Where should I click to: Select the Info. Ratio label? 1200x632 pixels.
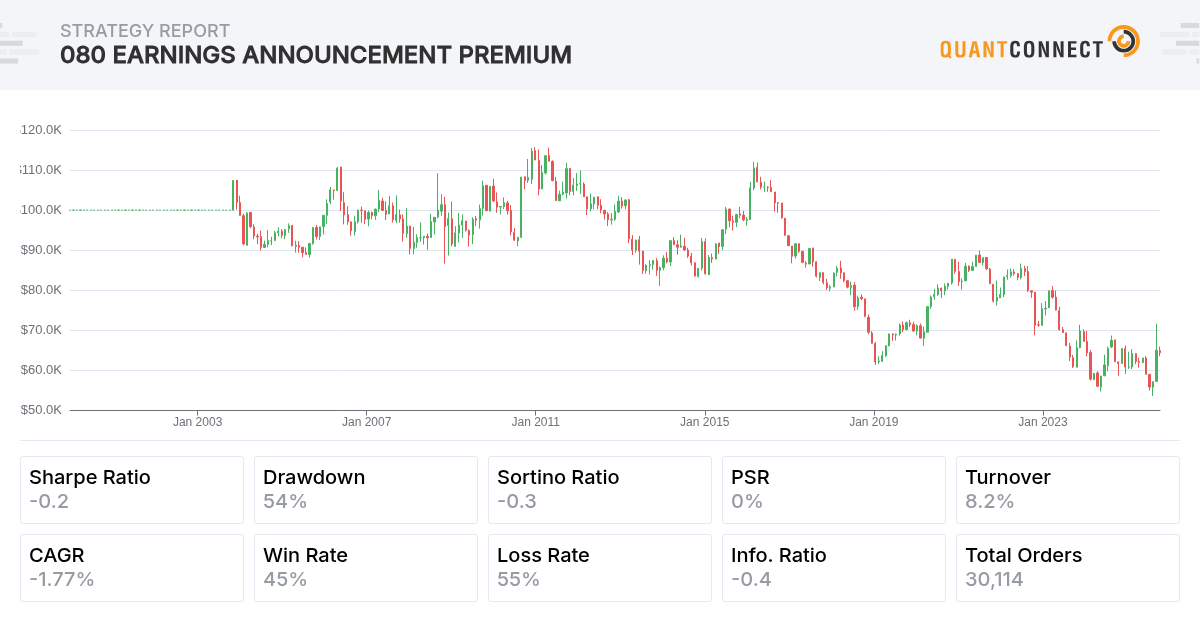pyautogui.click(x=779, y=555)
